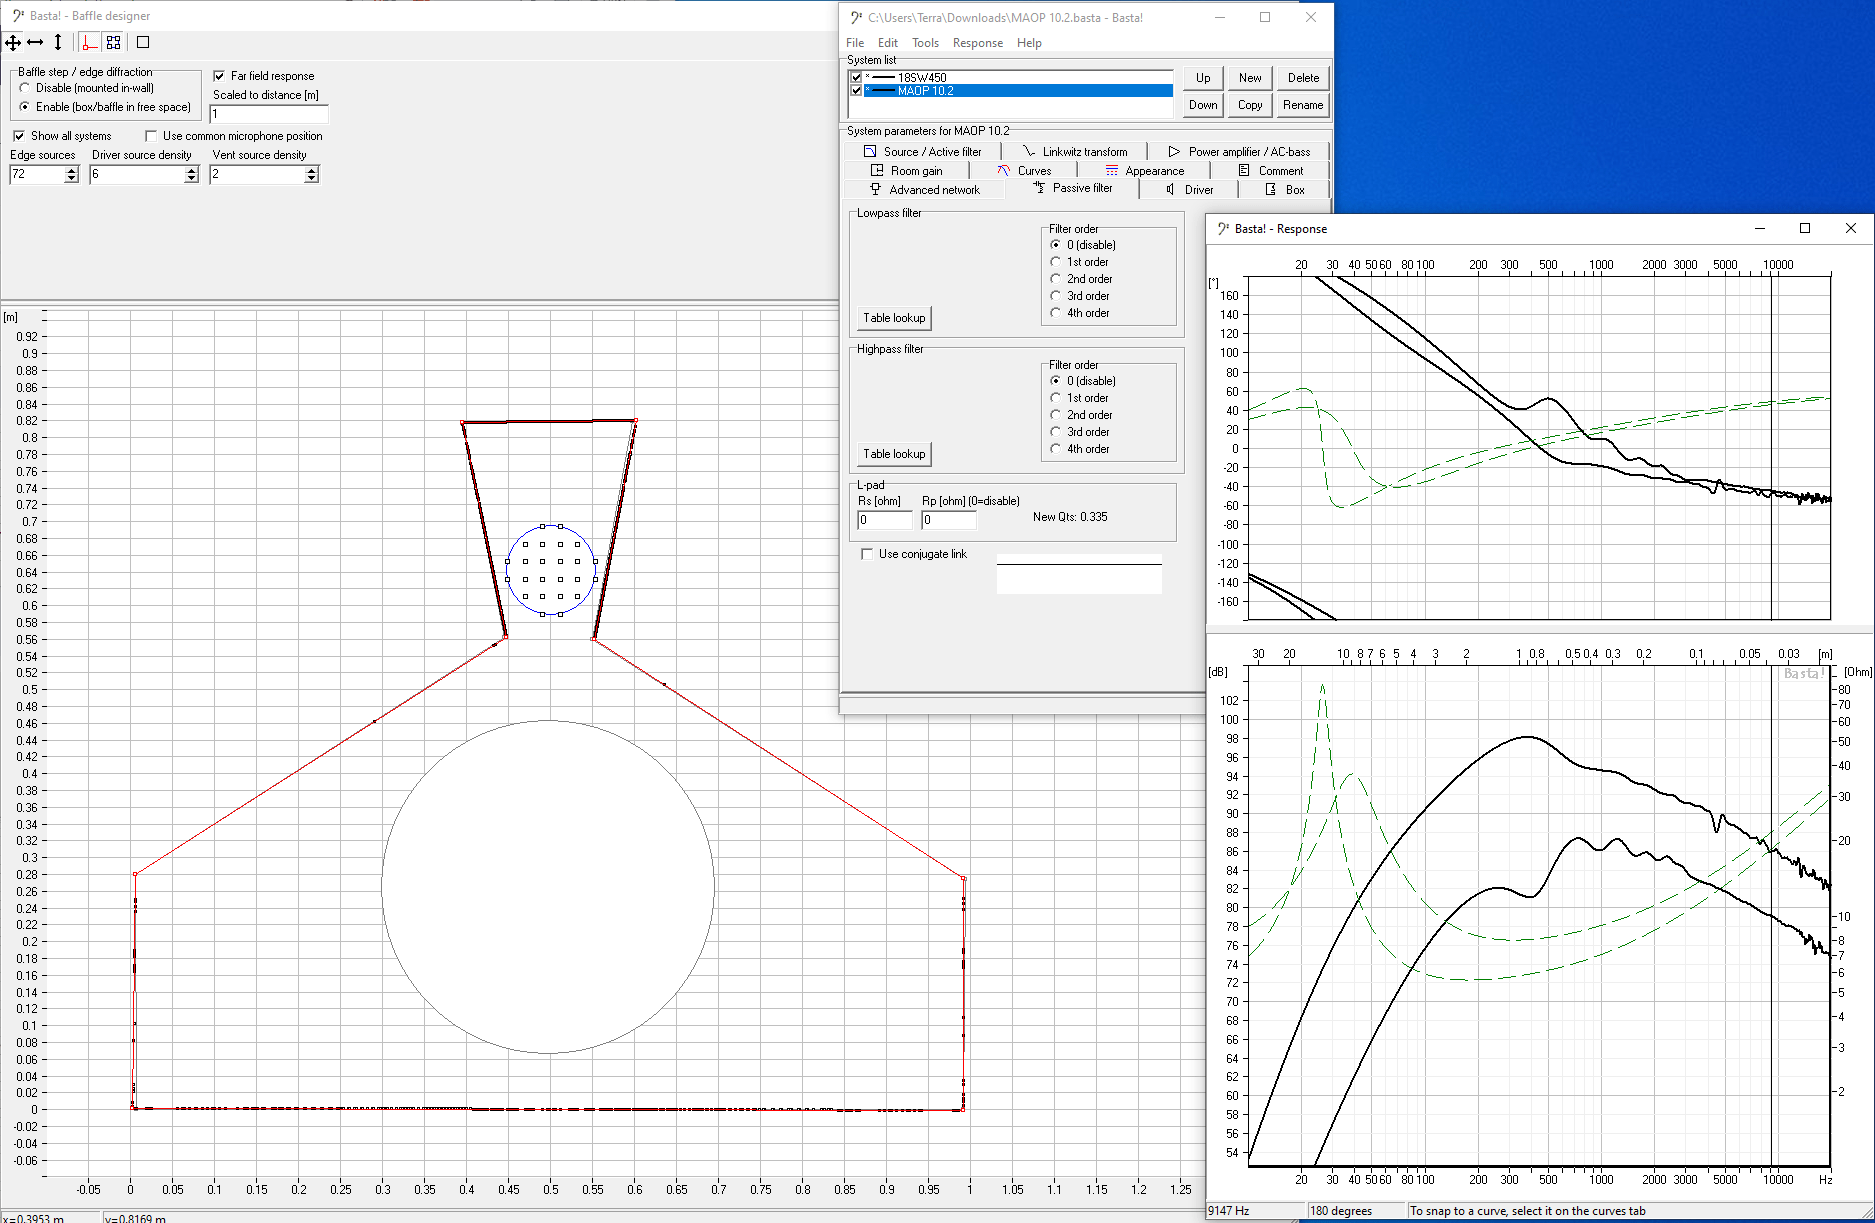Select Enable (box/baffle in free space)
This screenshot has height=1223, width=1875.
pyautogui.click(x=25, y=107)
